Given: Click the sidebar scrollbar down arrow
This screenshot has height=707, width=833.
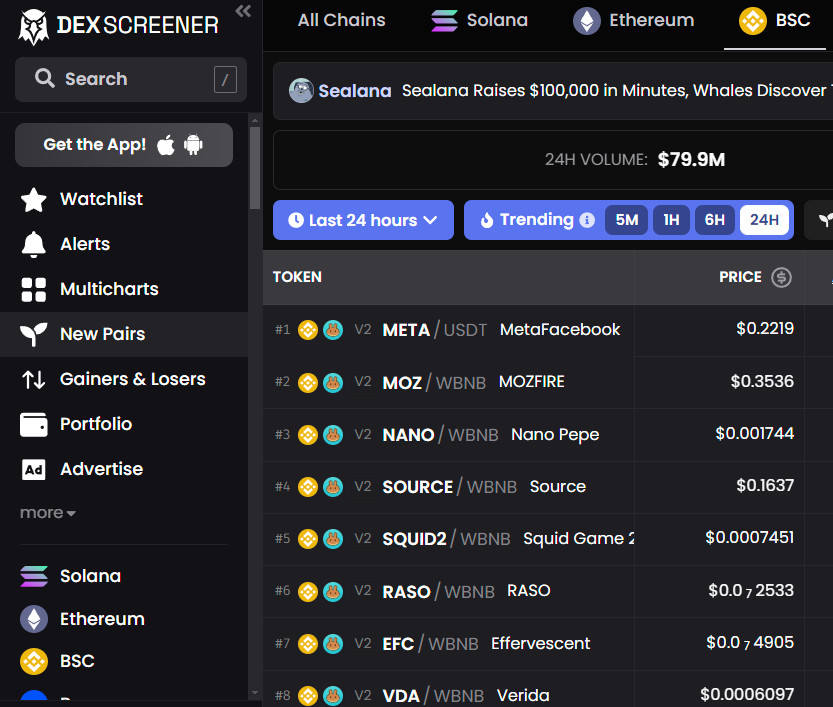Looking at the screenshot, I should (255, 693).
